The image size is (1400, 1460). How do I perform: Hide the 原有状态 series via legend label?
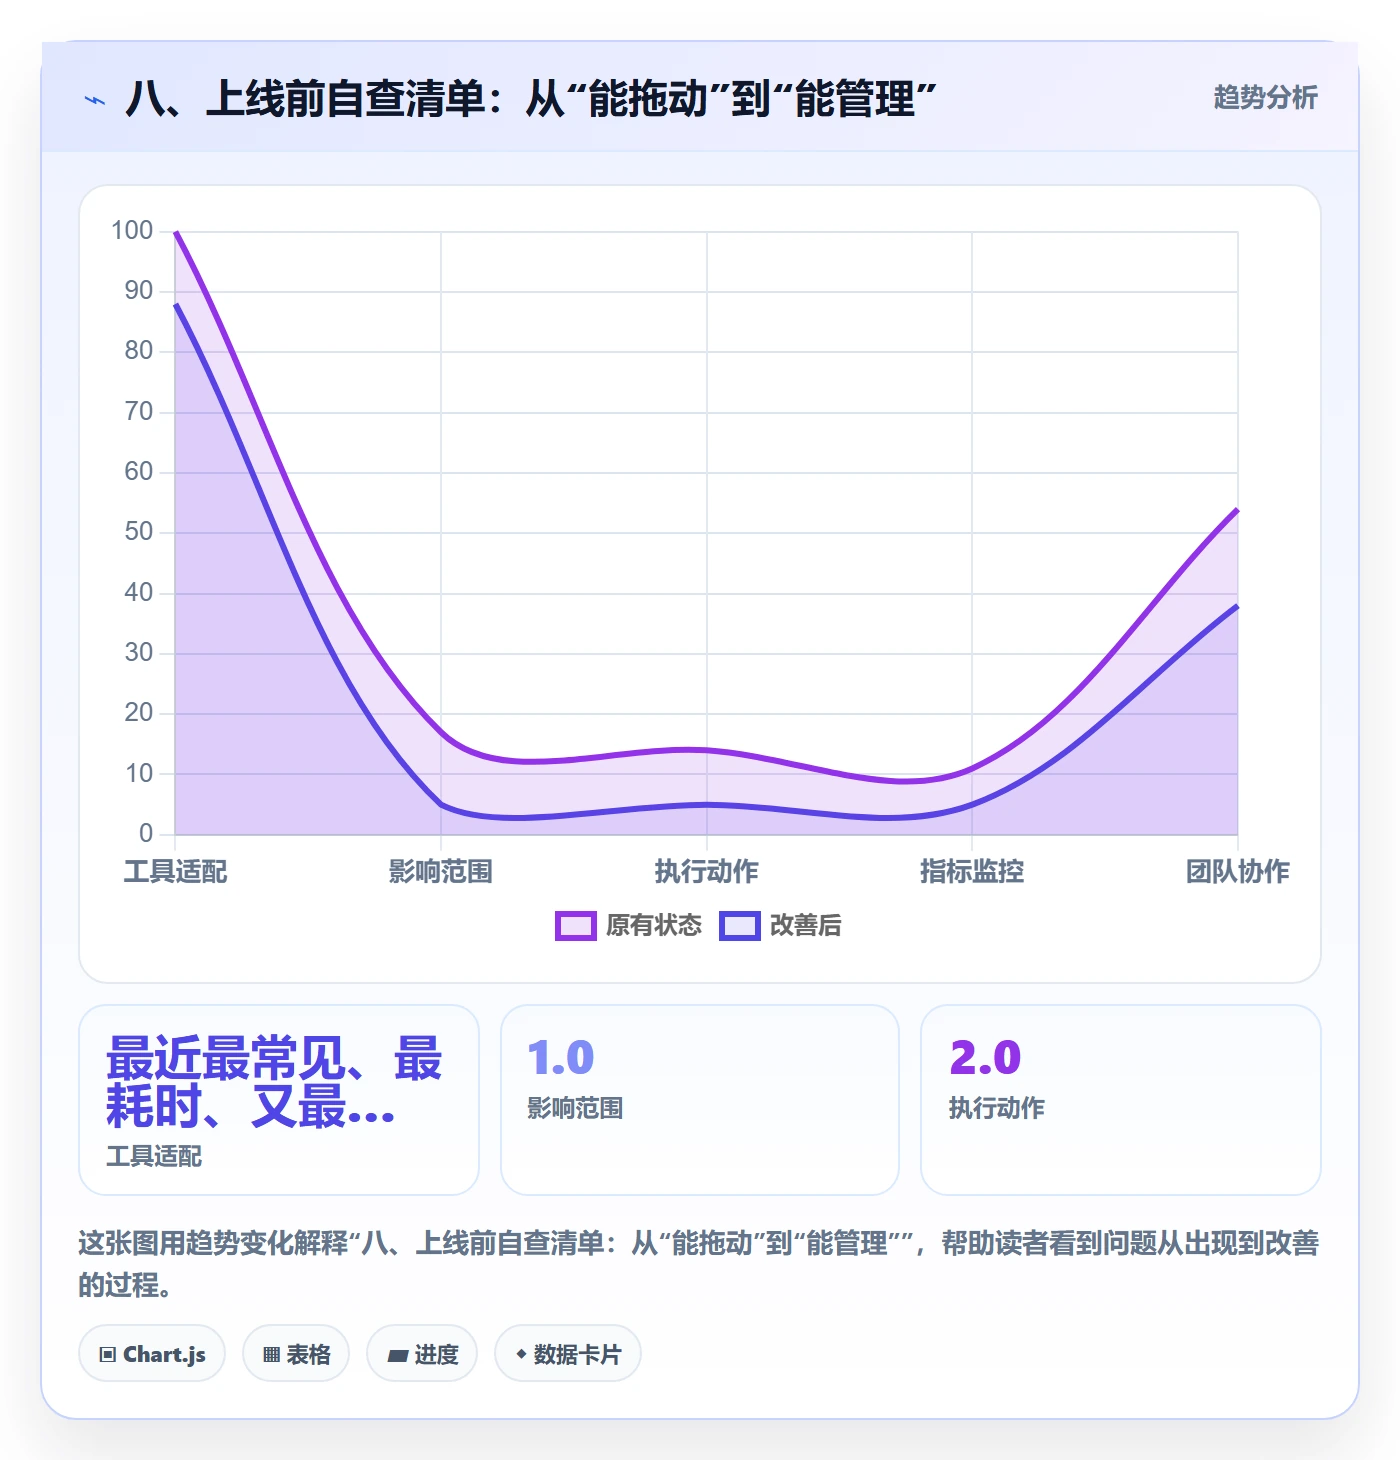654,926
